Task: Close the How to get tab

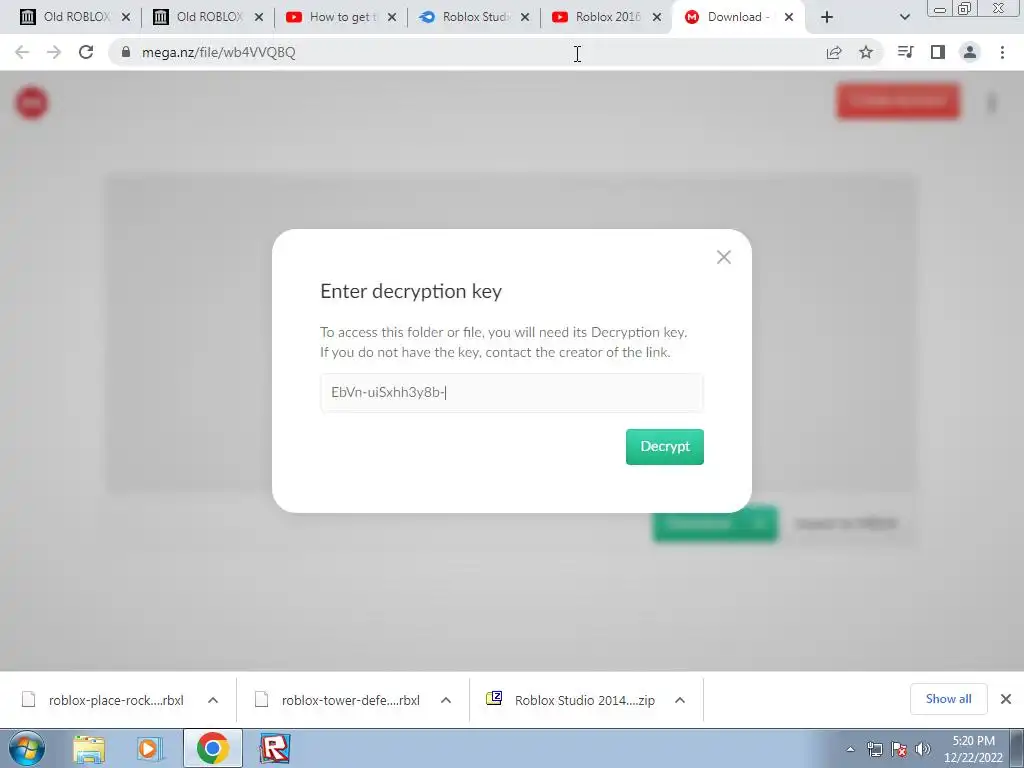Action: pos(392,18)
